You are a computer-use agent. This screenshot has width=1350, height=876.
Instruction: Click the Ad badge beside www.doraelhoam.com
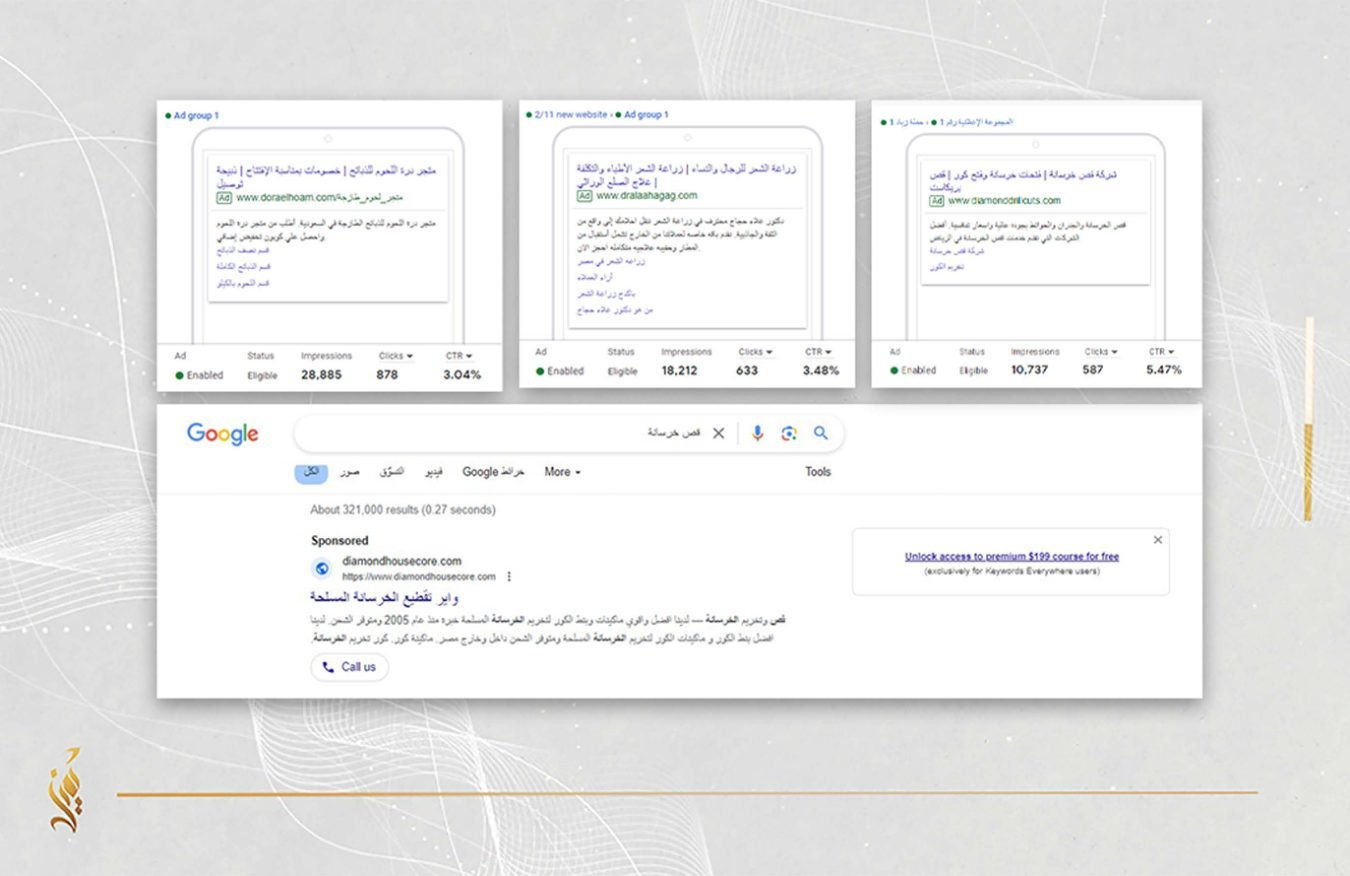point(224,198)
